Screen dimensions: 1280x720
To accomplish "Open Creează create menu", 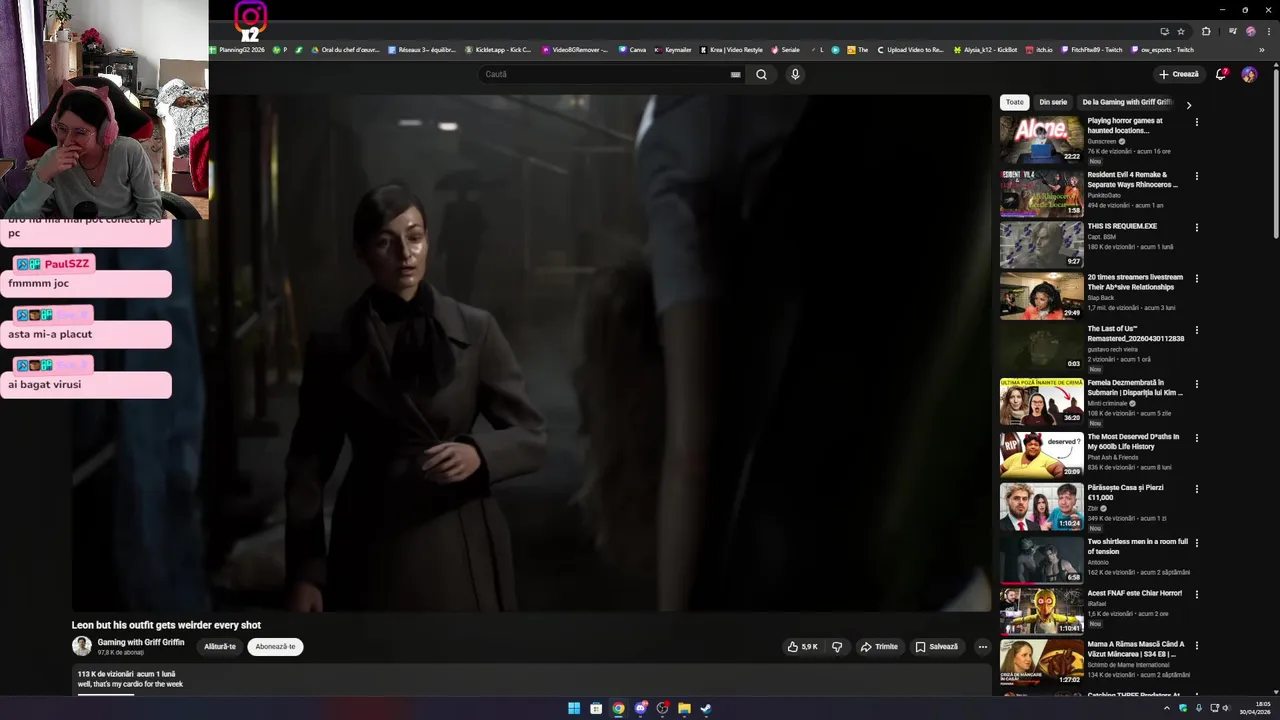I will coord(1179,74).
